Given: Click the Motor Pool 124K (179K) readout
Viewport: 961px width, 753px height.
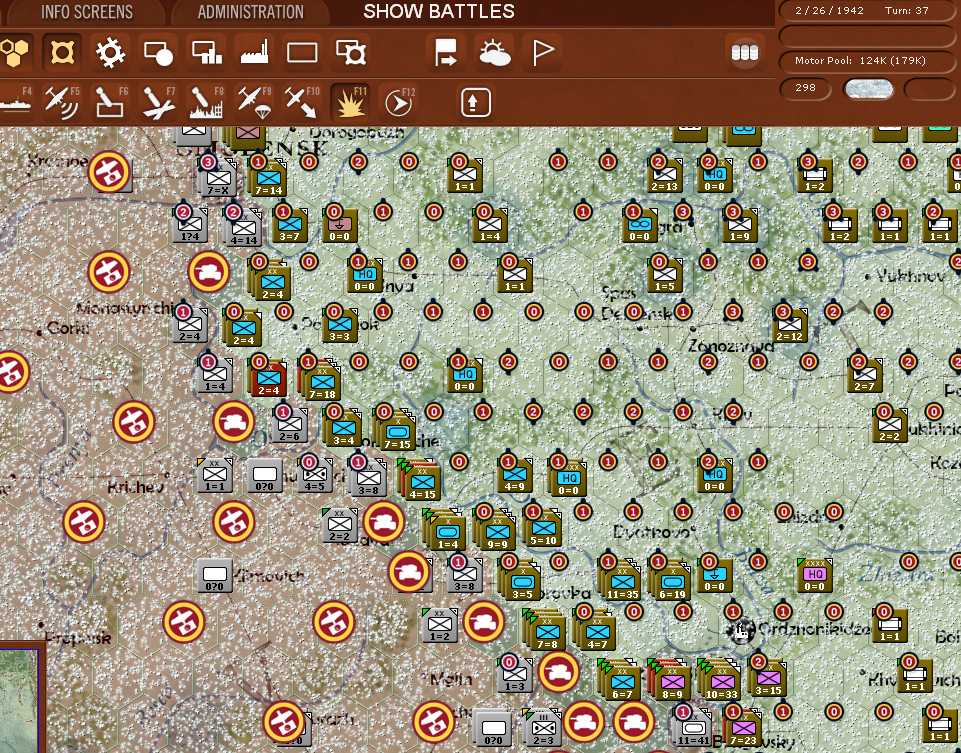Looking at the screenshot, I should [x=859, y=61].
